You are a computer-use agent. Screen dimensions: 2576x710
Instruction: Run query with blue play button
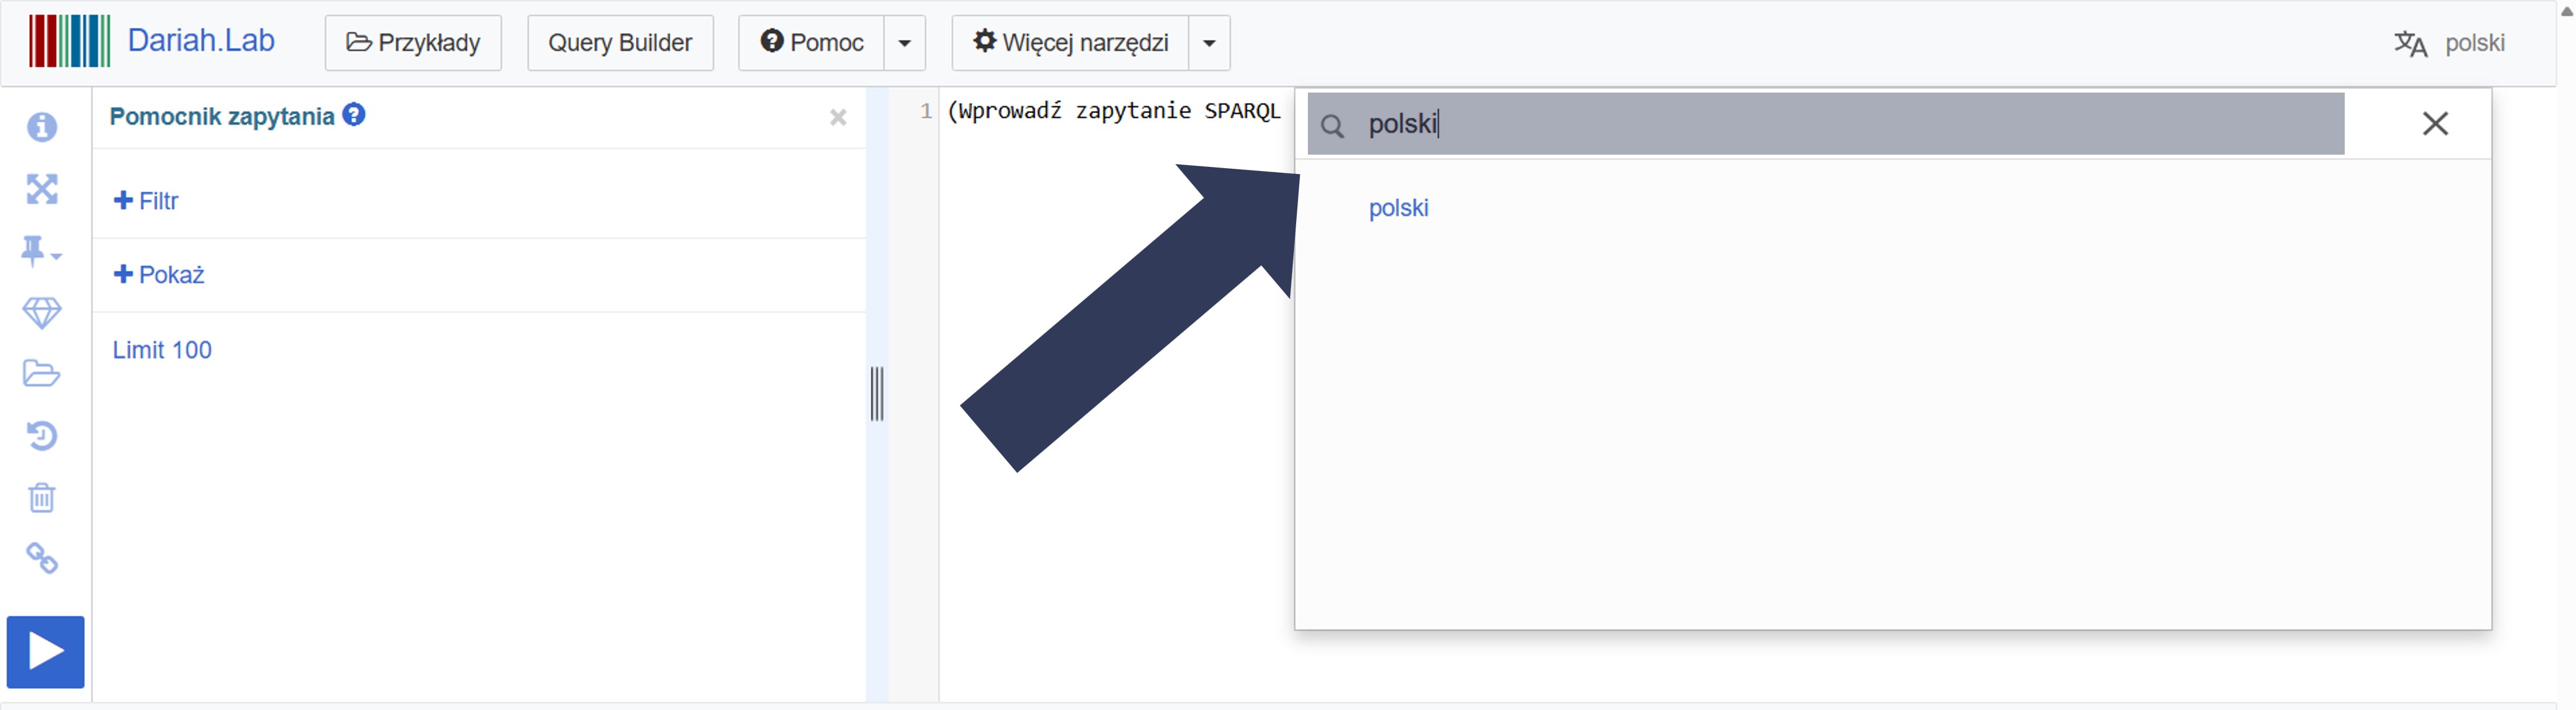pos(45,652)
